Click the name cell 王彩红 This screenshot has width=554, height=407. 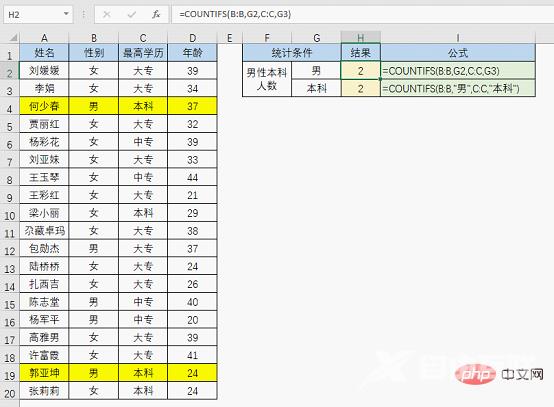[44, 195]
